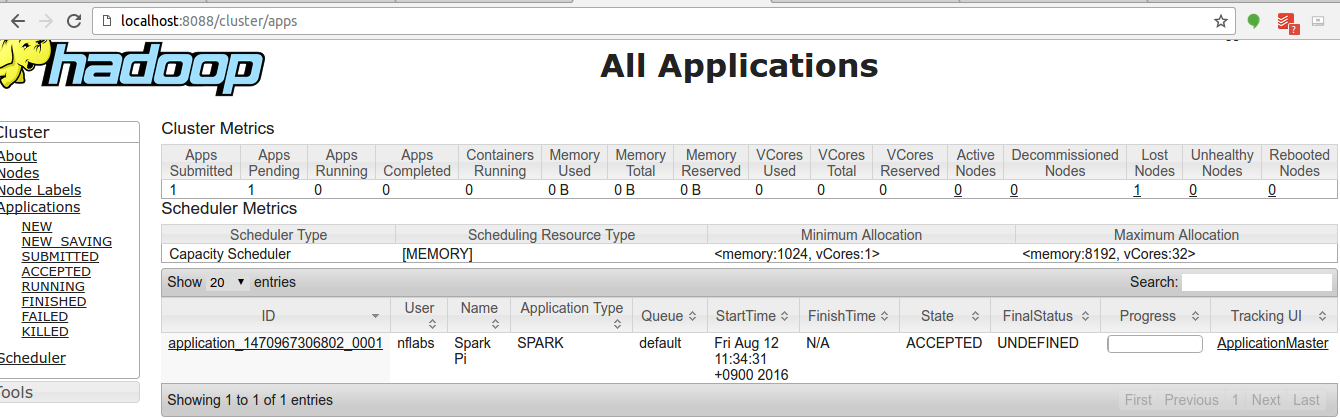Open application_1470967306802_0001 details

tap(275, 343)
